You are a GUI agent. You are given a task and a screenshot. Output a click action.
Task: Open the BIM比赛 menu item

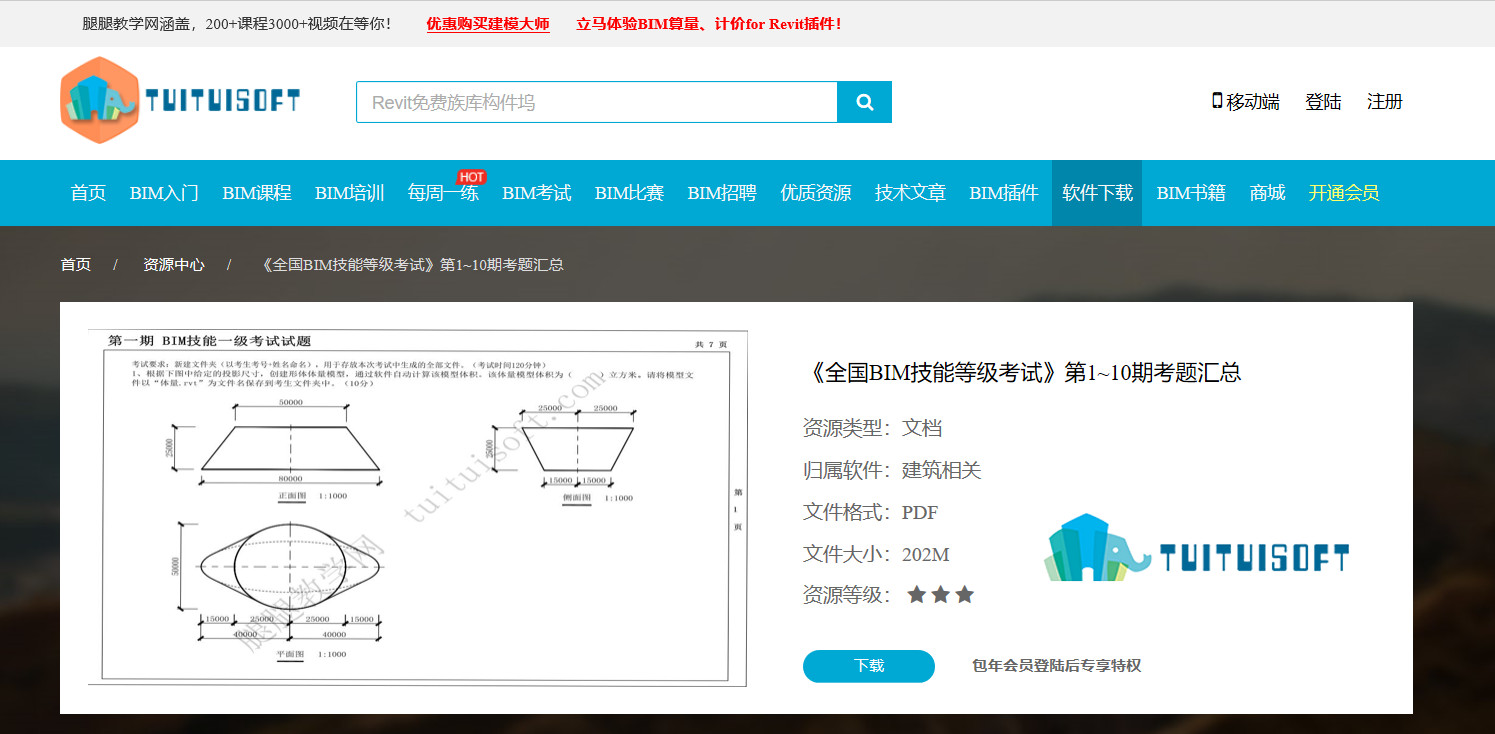click(x=630, y=193)
